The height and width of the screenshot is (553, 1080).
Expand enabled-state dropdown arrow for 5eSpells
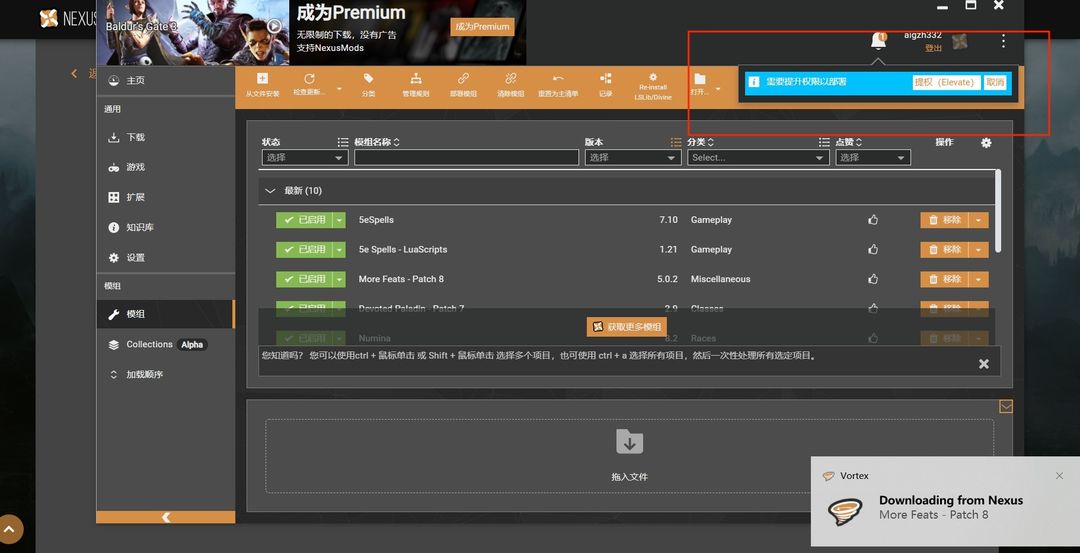[x=339, y=220]
